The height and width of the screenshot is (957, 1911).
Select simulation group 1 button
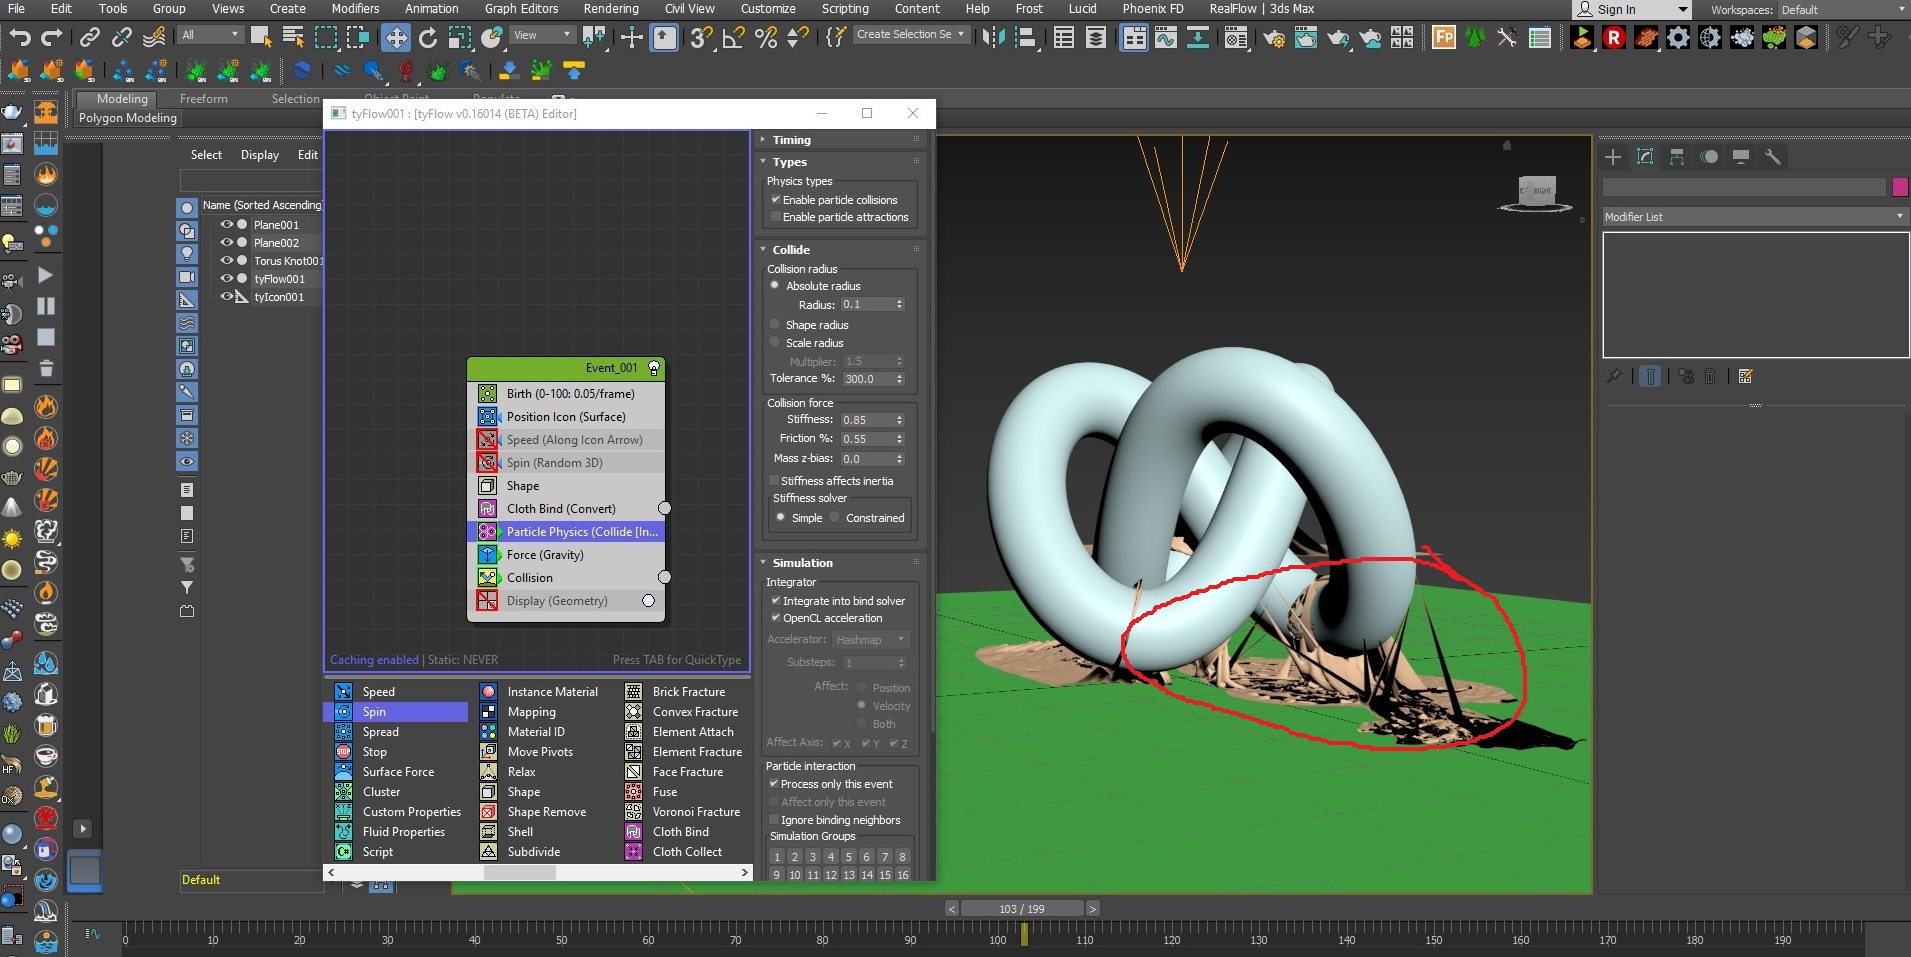(777, 857)
